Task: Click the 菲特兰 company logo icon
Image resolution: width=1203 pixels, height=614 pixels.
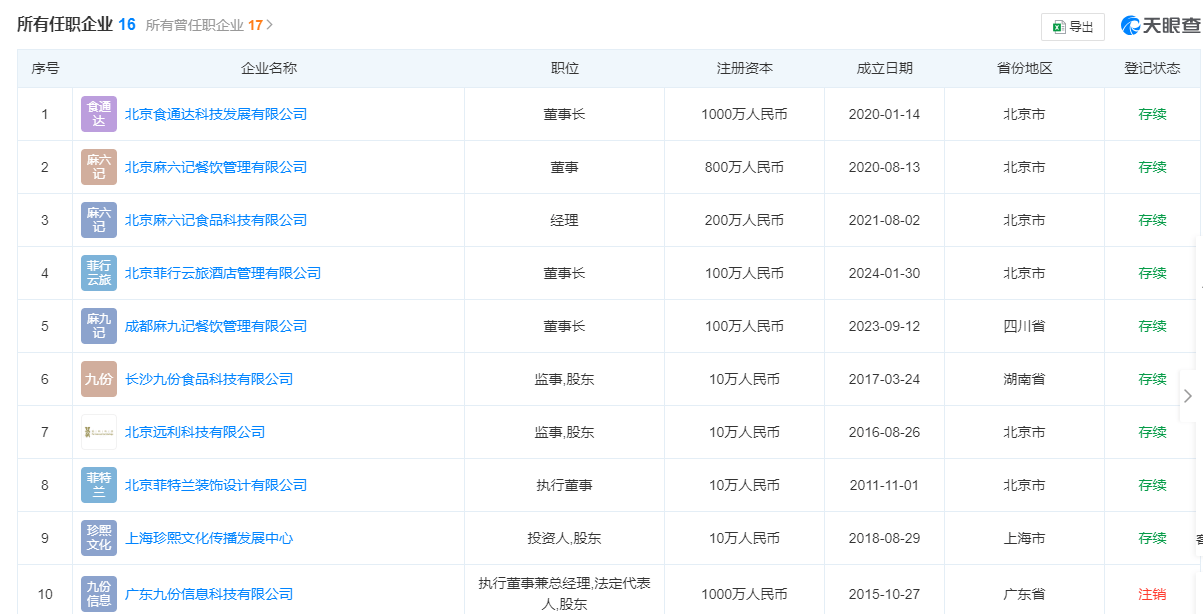Action: (99, 485)
